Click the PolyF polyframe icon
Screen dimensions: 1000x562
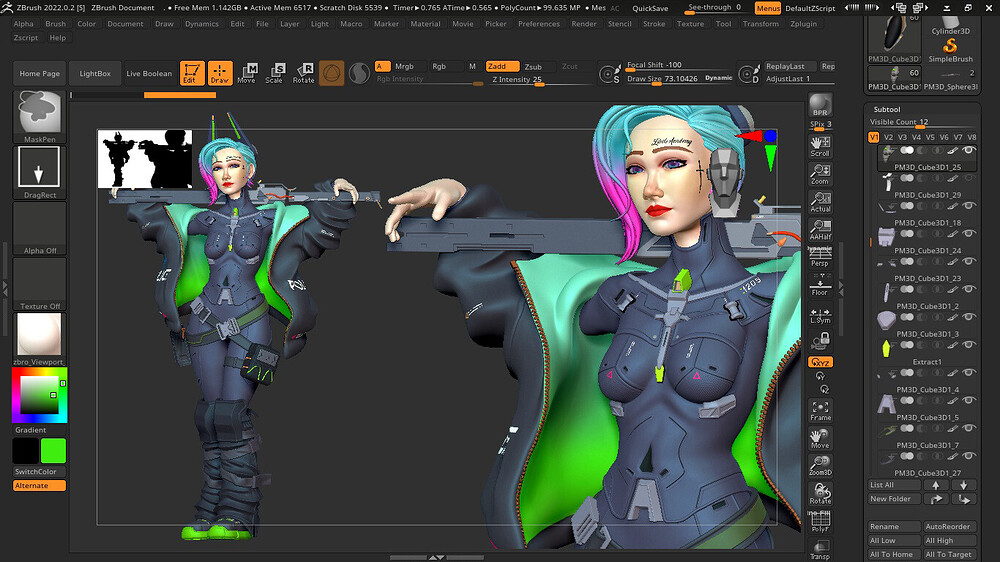tap(820, 522)
